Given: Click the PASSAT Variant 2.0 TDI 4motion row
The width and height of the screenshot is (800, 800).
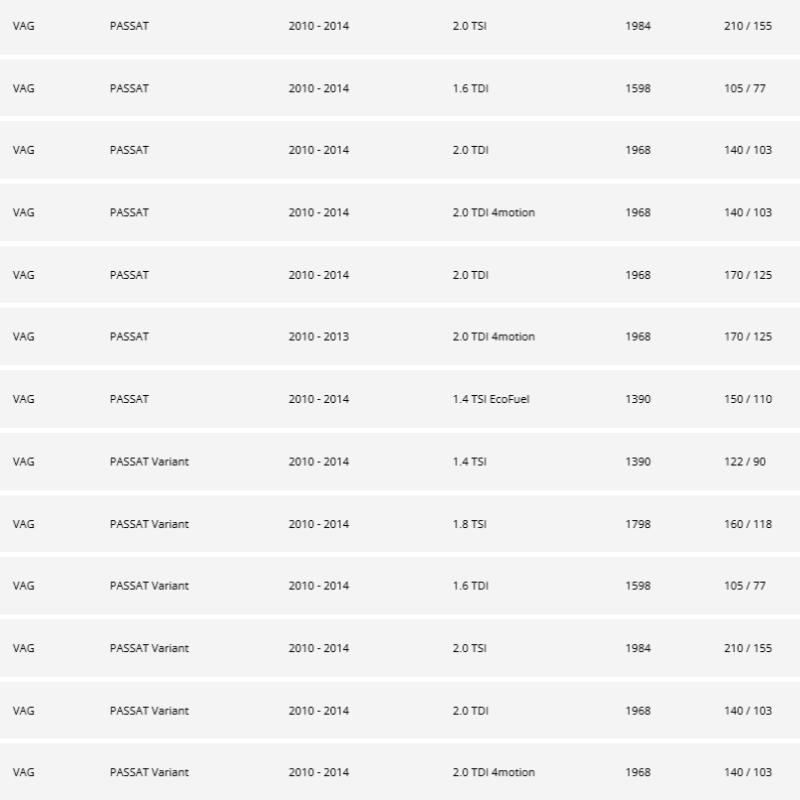Looking at the screenshot, I should point(400,772).
